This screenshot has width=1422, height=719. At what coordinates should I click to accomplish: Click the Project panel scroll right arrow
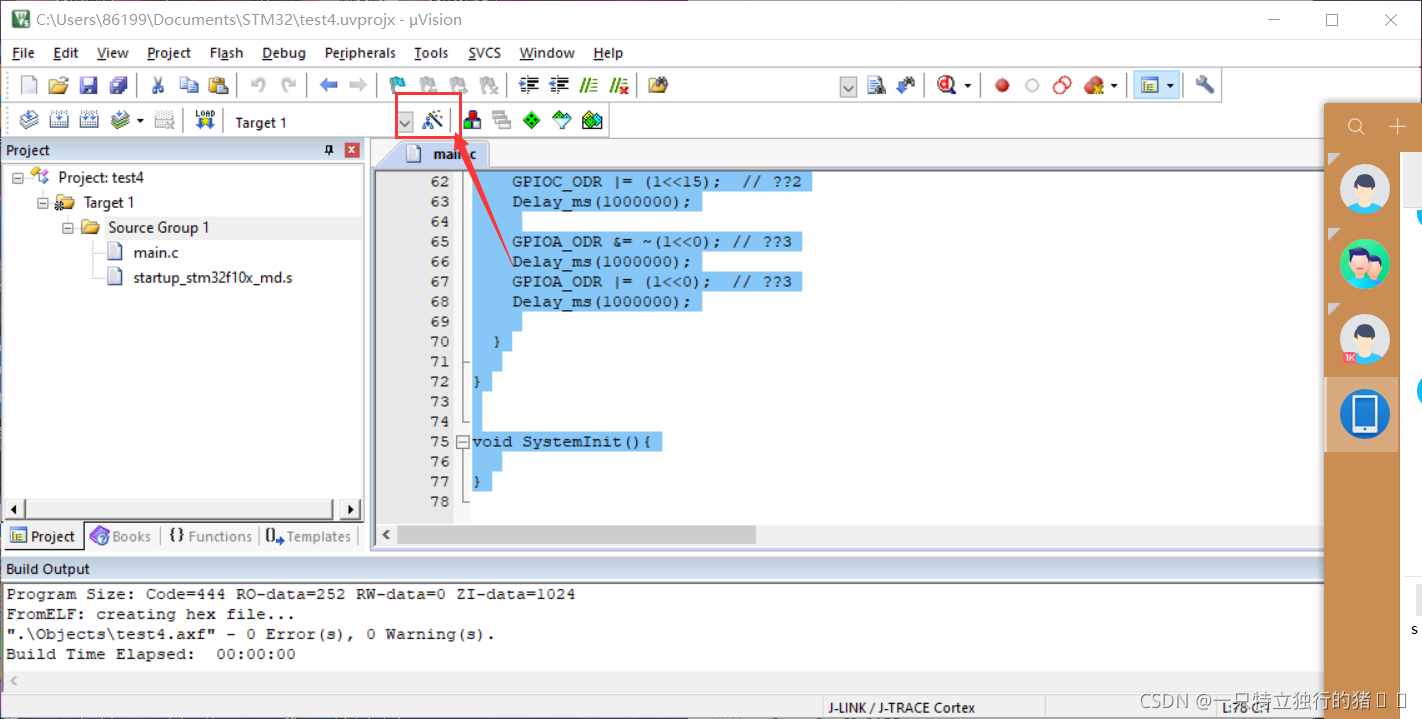351,509
